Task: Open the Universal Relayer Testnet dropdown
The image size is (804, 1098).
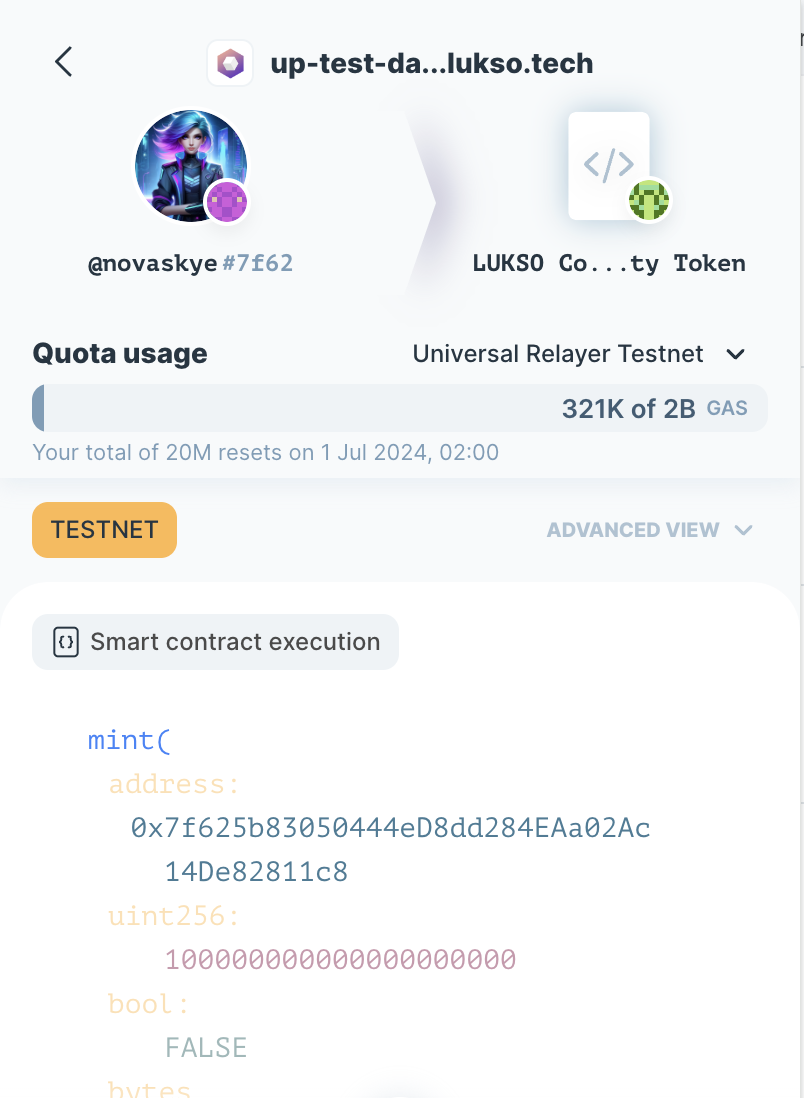Action: tap(578, 354)
